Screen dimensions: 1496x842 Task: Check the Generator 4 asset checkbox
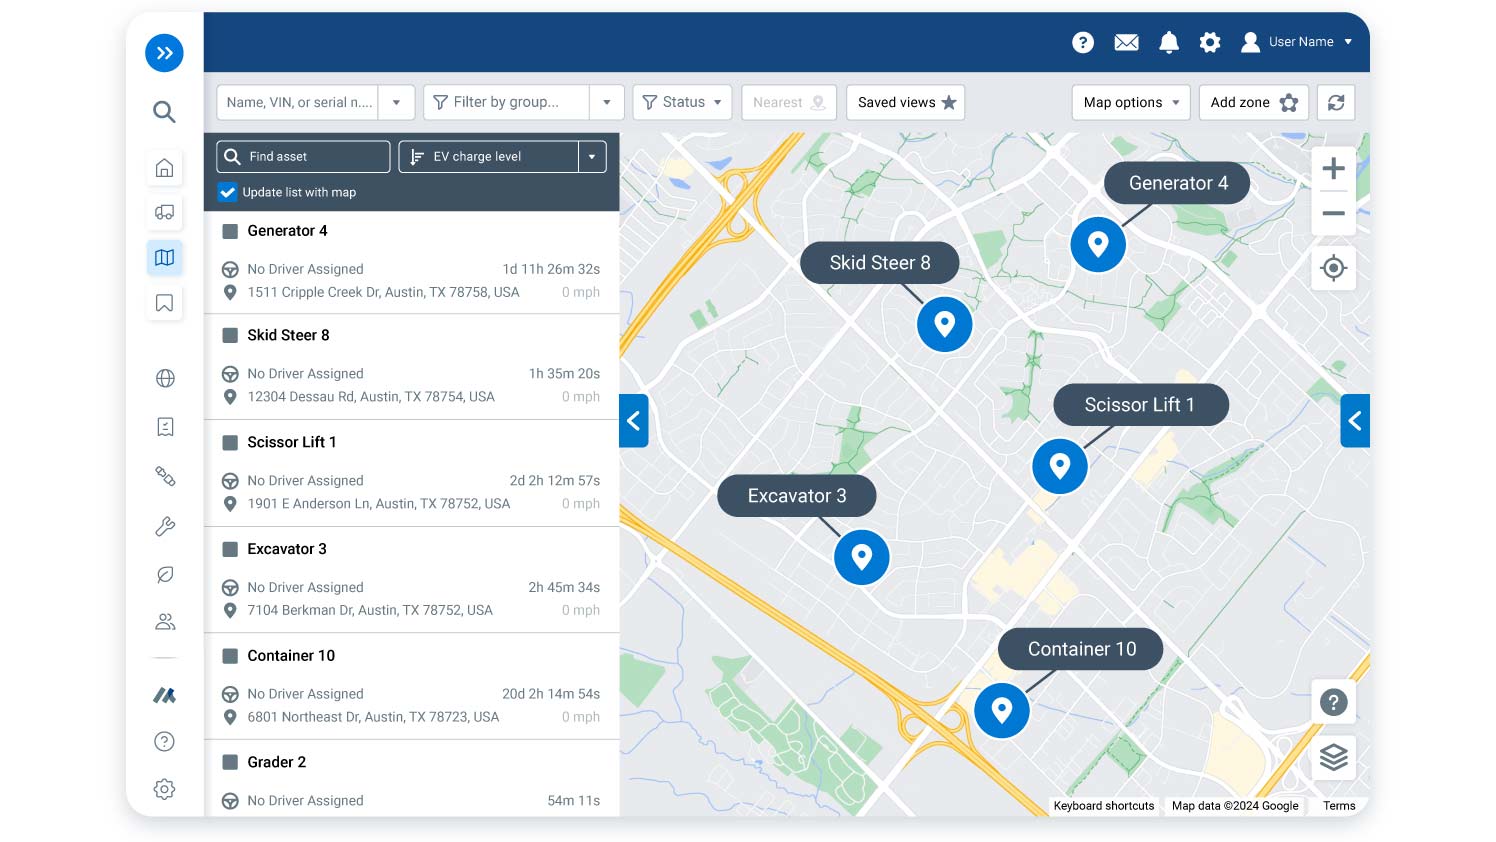229,231
